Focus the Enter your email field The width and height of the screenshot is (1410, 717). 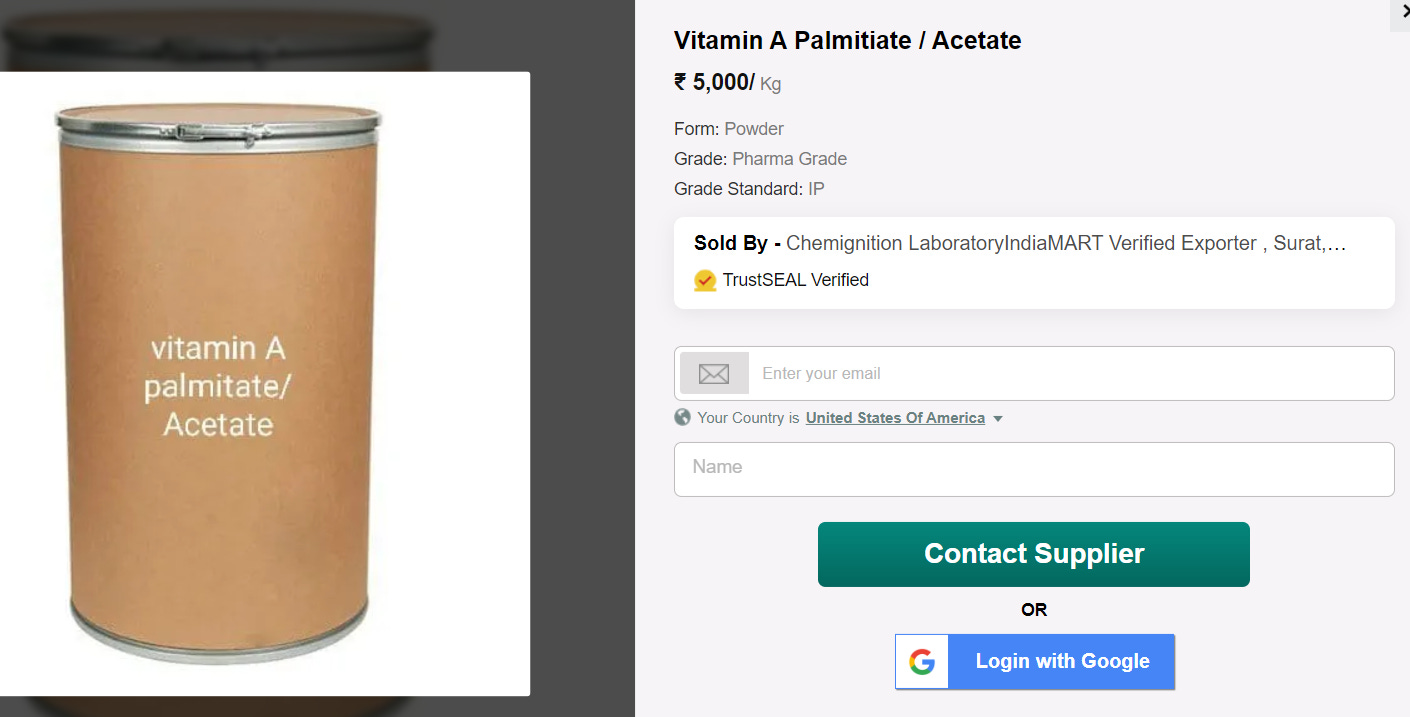(x=1070, y=374)
